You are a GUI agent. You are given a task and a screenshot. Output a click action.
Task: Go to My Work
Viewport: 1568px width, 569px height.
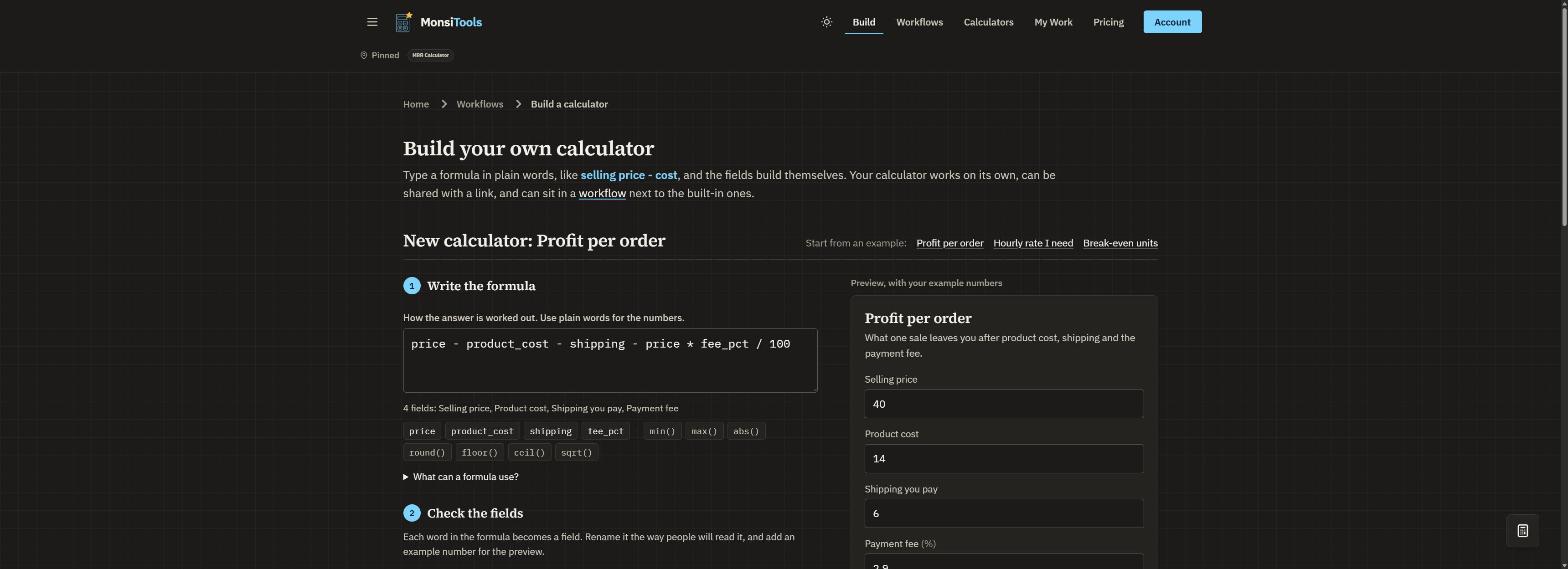[1053, 22]
